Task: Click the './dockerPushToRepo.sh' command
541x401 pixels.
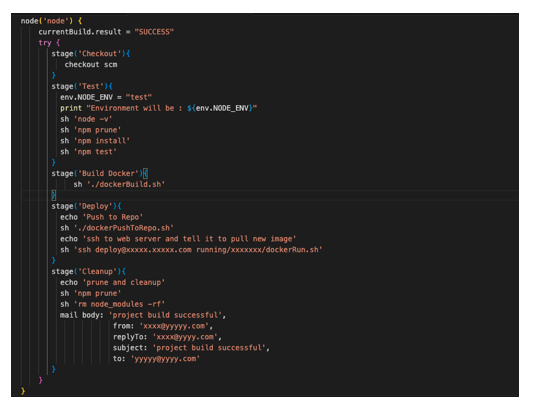Action: [x=124, y=228]
